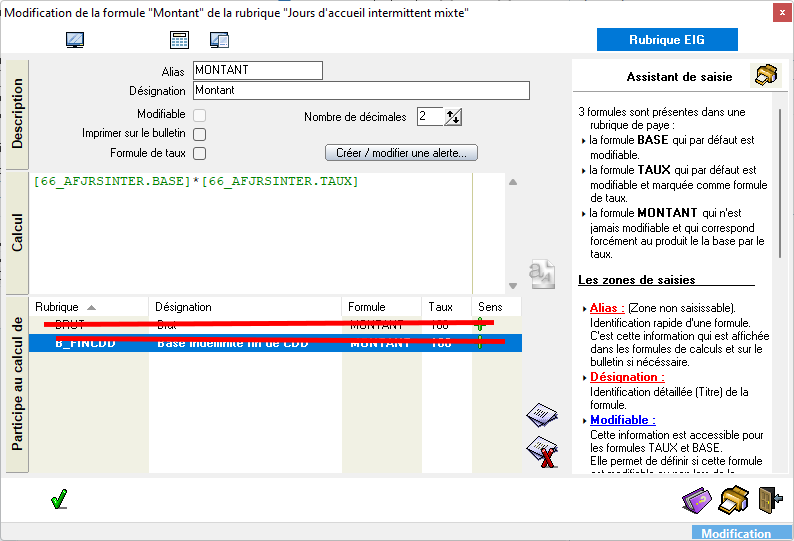
Task: Validate with the green checkmark icon
Action: point(59,499)
